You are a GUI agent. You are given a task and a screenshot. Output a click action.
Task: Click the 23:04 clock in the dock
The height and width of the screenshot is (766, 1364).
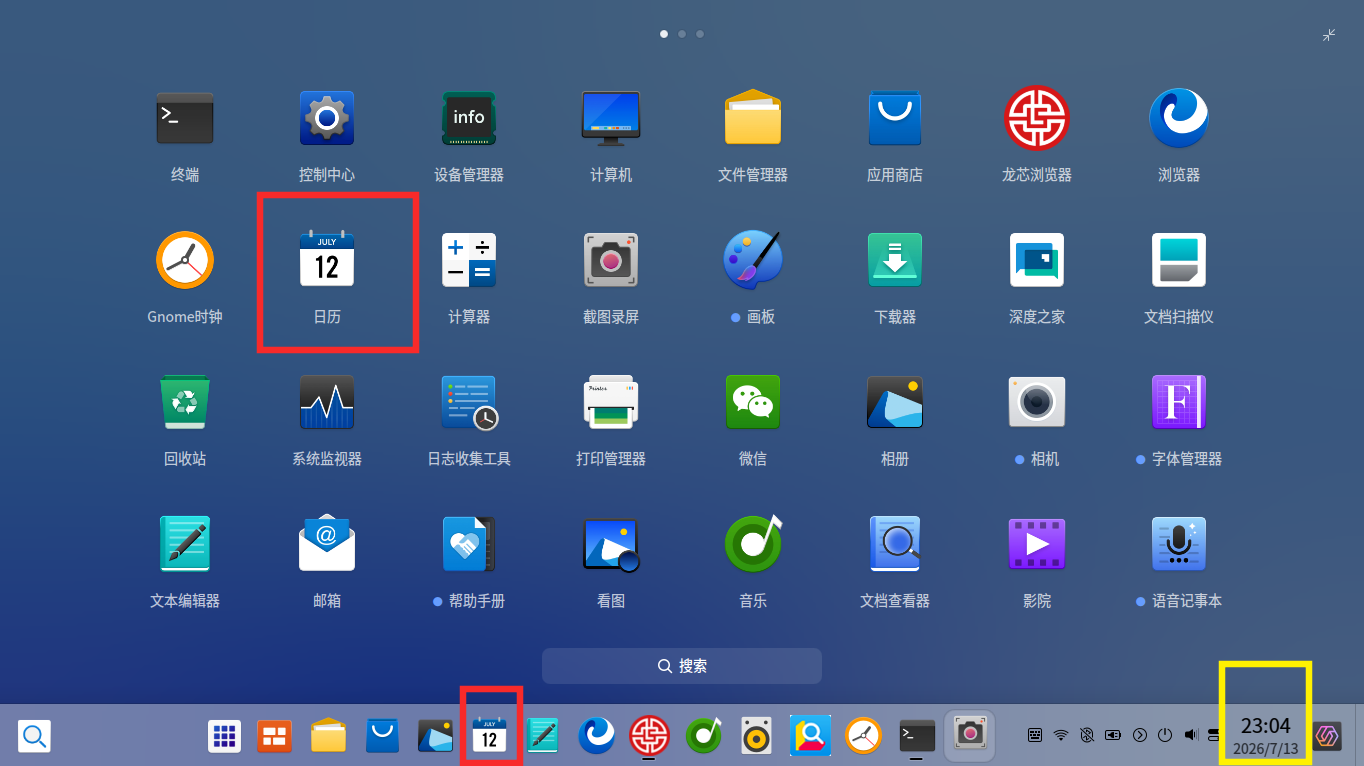[1266, 725]
